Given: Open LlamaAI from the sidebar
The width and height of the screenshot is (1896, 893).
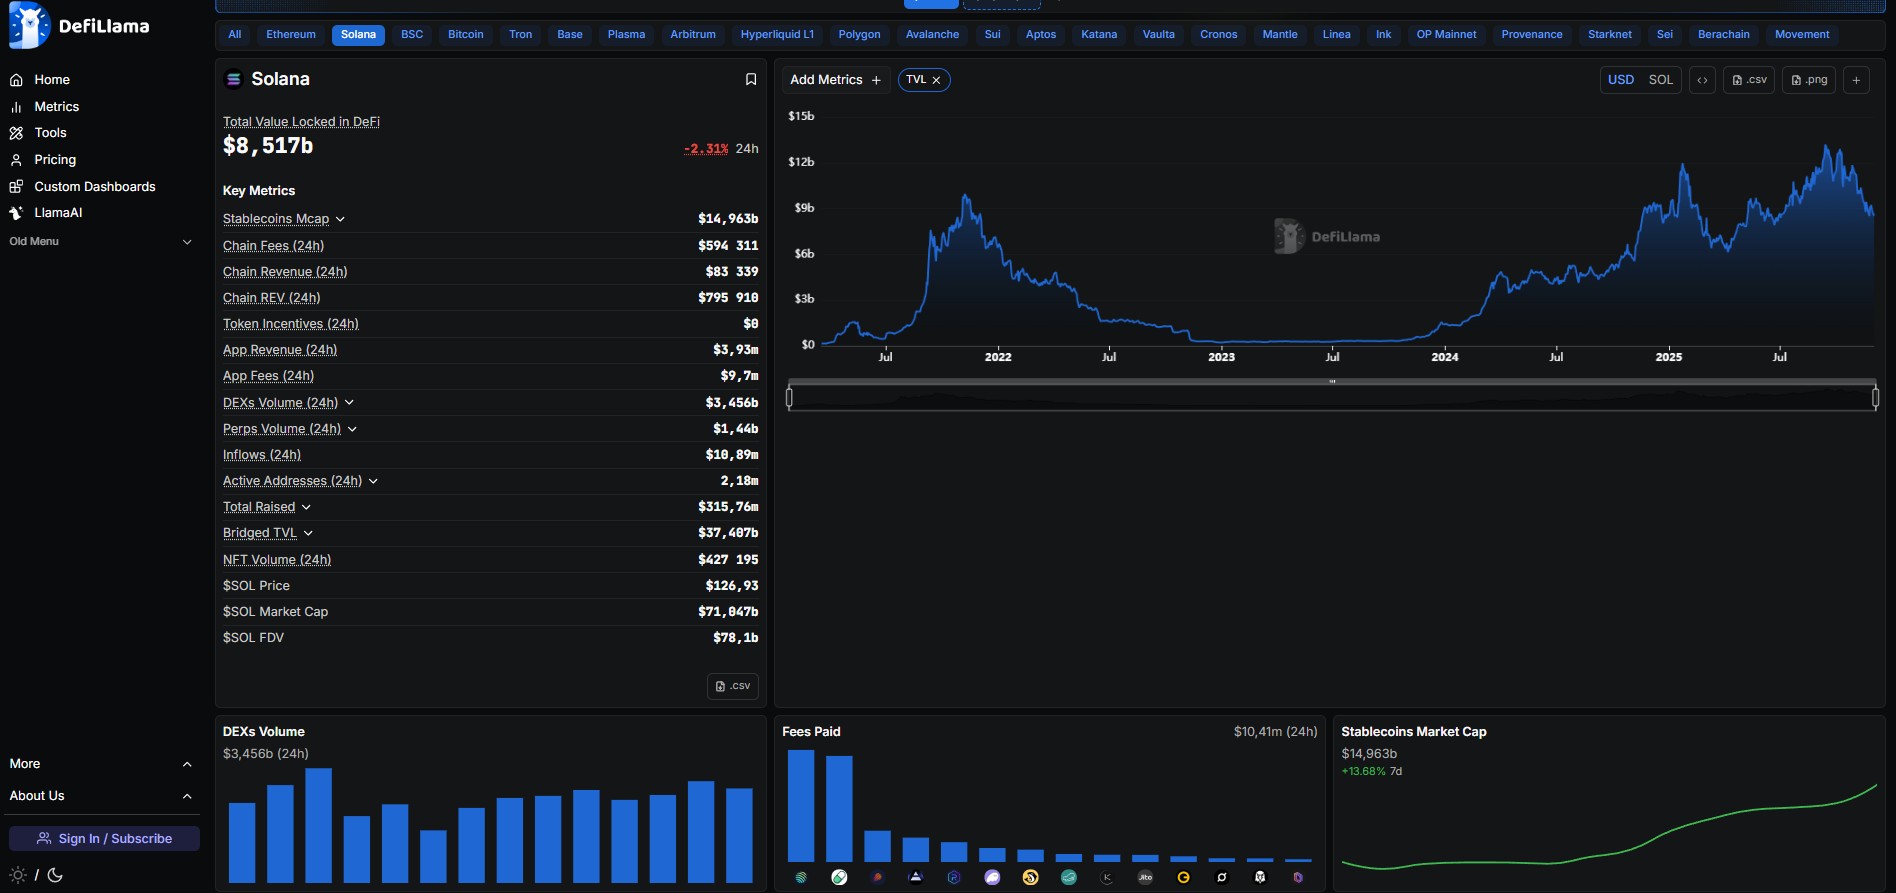Looking at the screenshot, I should click(x=58, y=213).
